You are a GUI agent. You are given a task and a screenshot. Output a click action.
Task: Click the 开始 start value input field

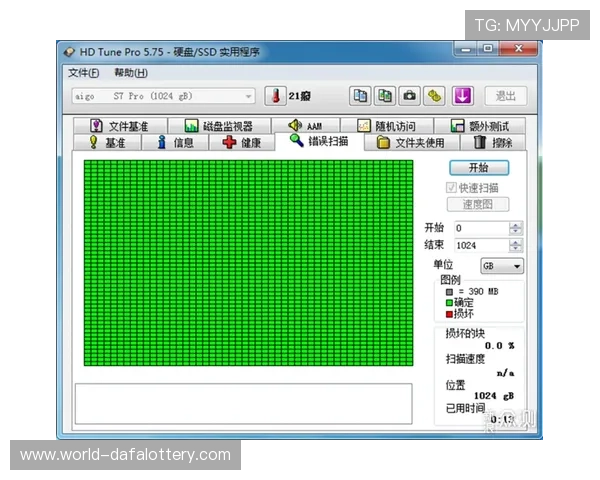pos(481,228)
